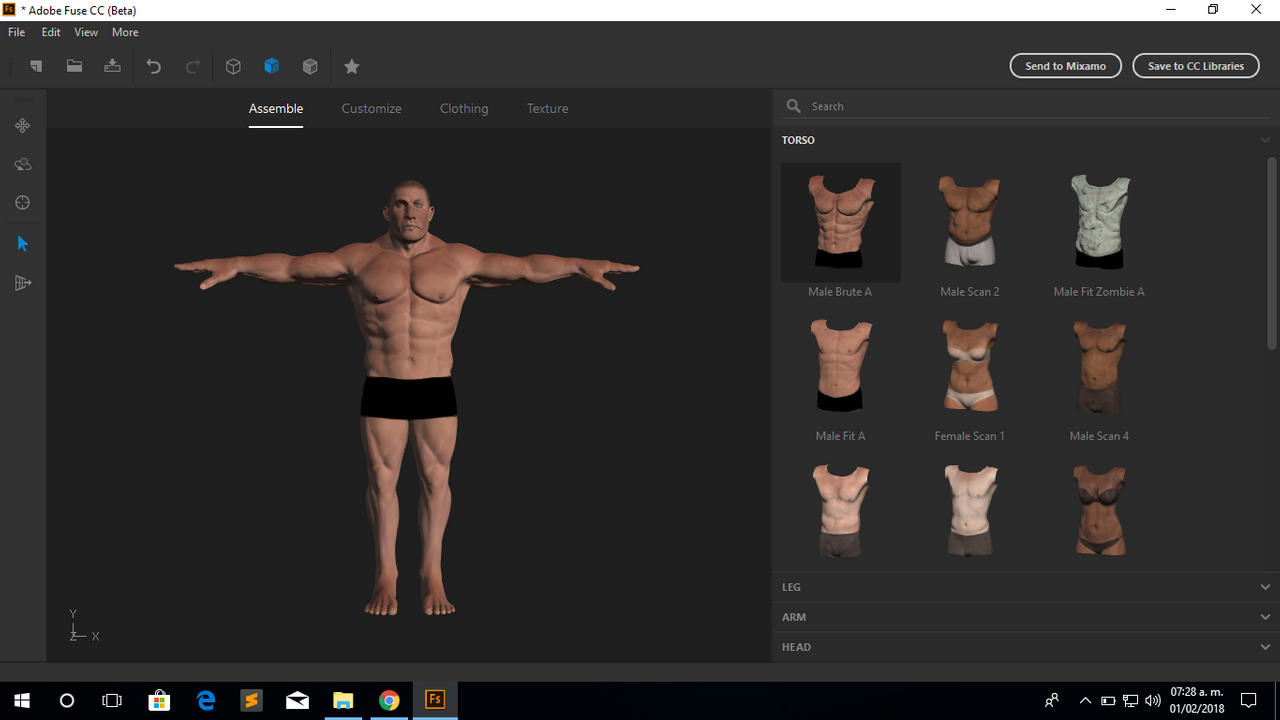Select the pan/move tool in left sidebar
The height and width of the screenshot is (720, 1280).
[22, 126]
